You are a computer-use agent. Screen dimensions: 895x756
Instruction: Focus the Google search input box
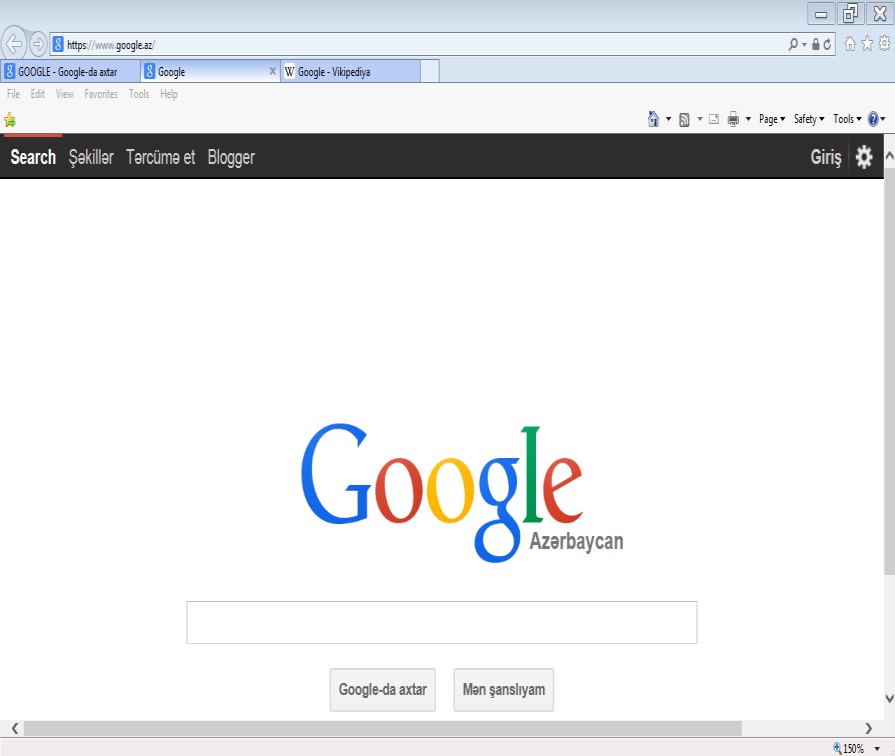[x=442, y=622]
